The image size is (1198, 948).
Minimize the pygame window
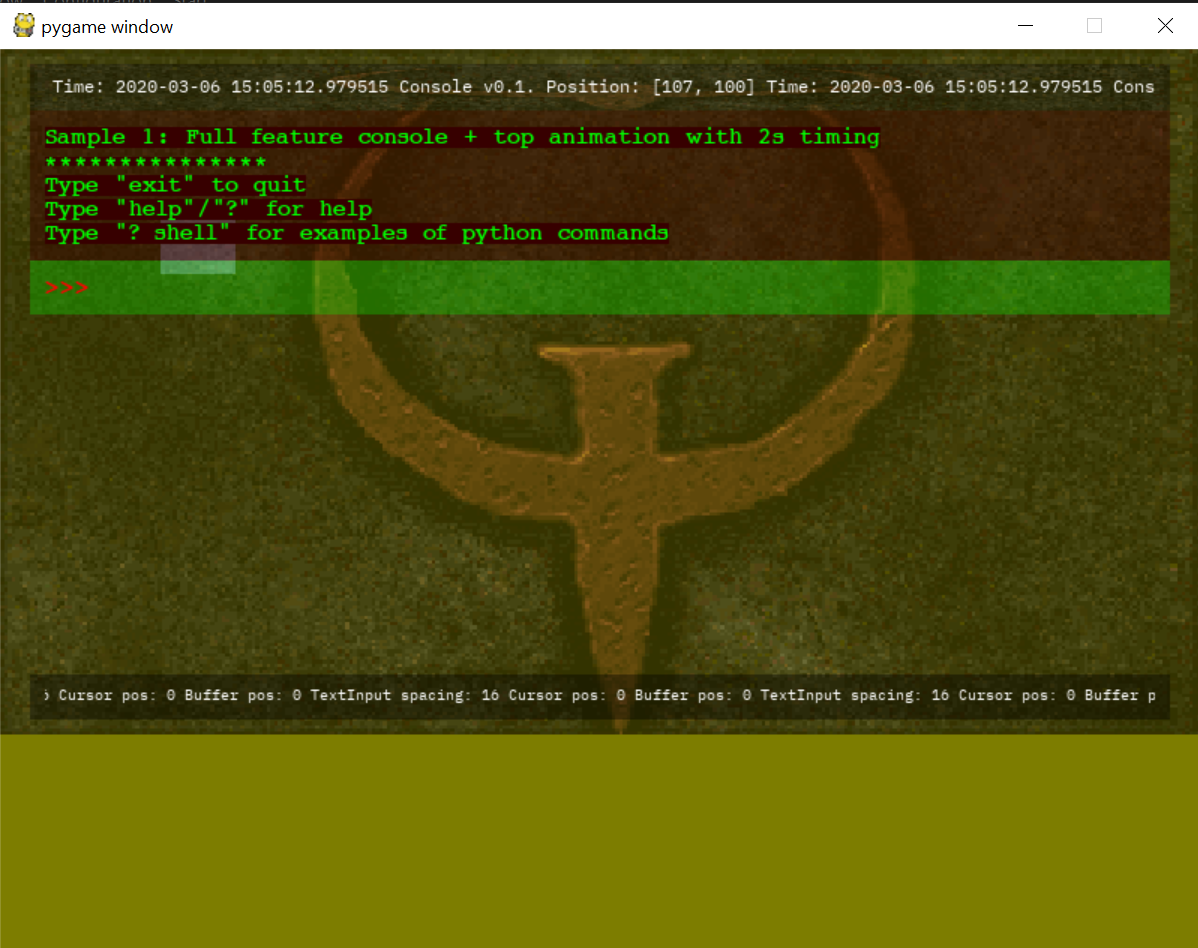point(1025,26)
